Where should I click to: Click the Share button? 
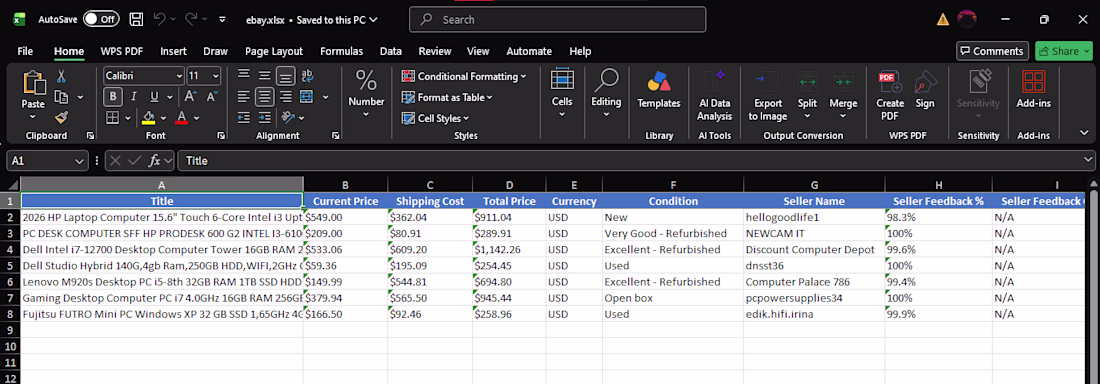(x=1064, y=51)
